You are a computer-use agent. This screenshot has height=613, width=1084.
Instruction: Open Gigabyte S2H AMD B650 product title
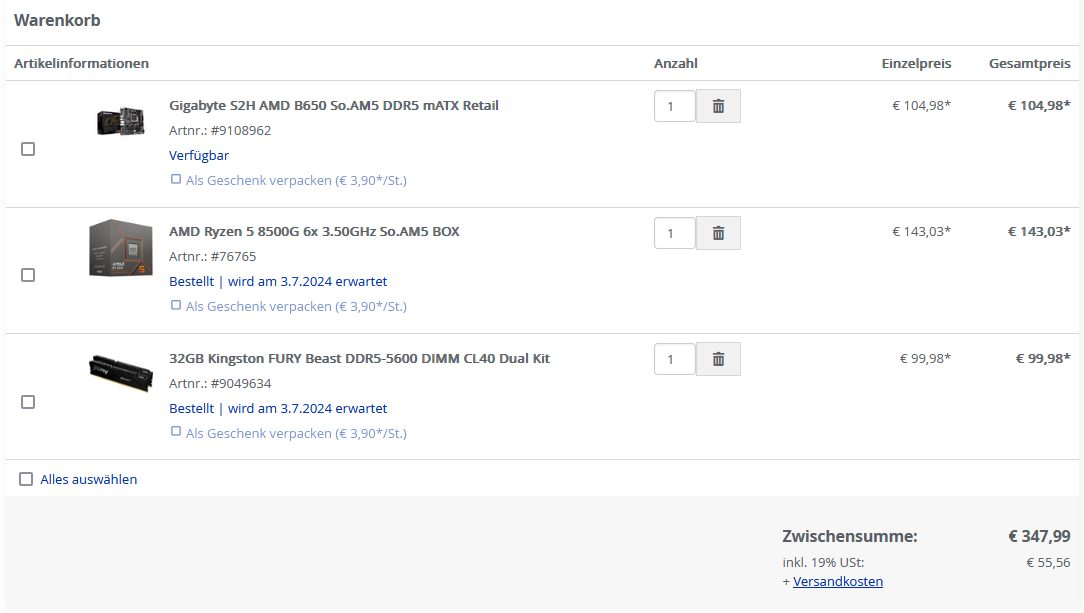point(334,105)
